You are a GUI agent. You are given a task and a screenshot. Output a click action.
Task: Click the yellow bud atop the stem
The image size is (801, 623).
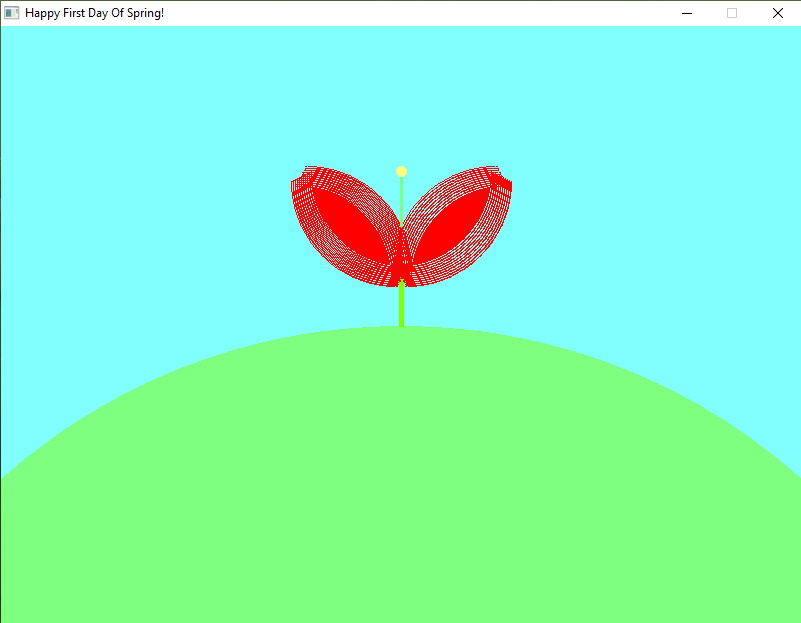pos(401,171)
